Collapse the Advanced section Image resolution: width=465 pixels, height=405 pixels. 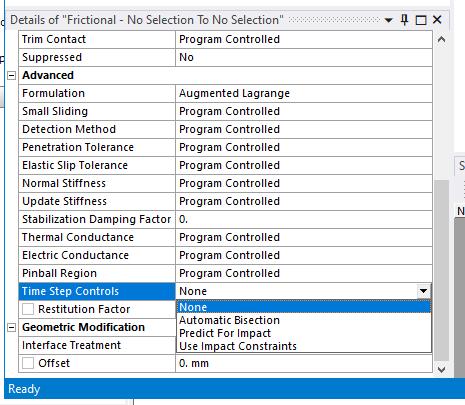click(x=11, y=76)
